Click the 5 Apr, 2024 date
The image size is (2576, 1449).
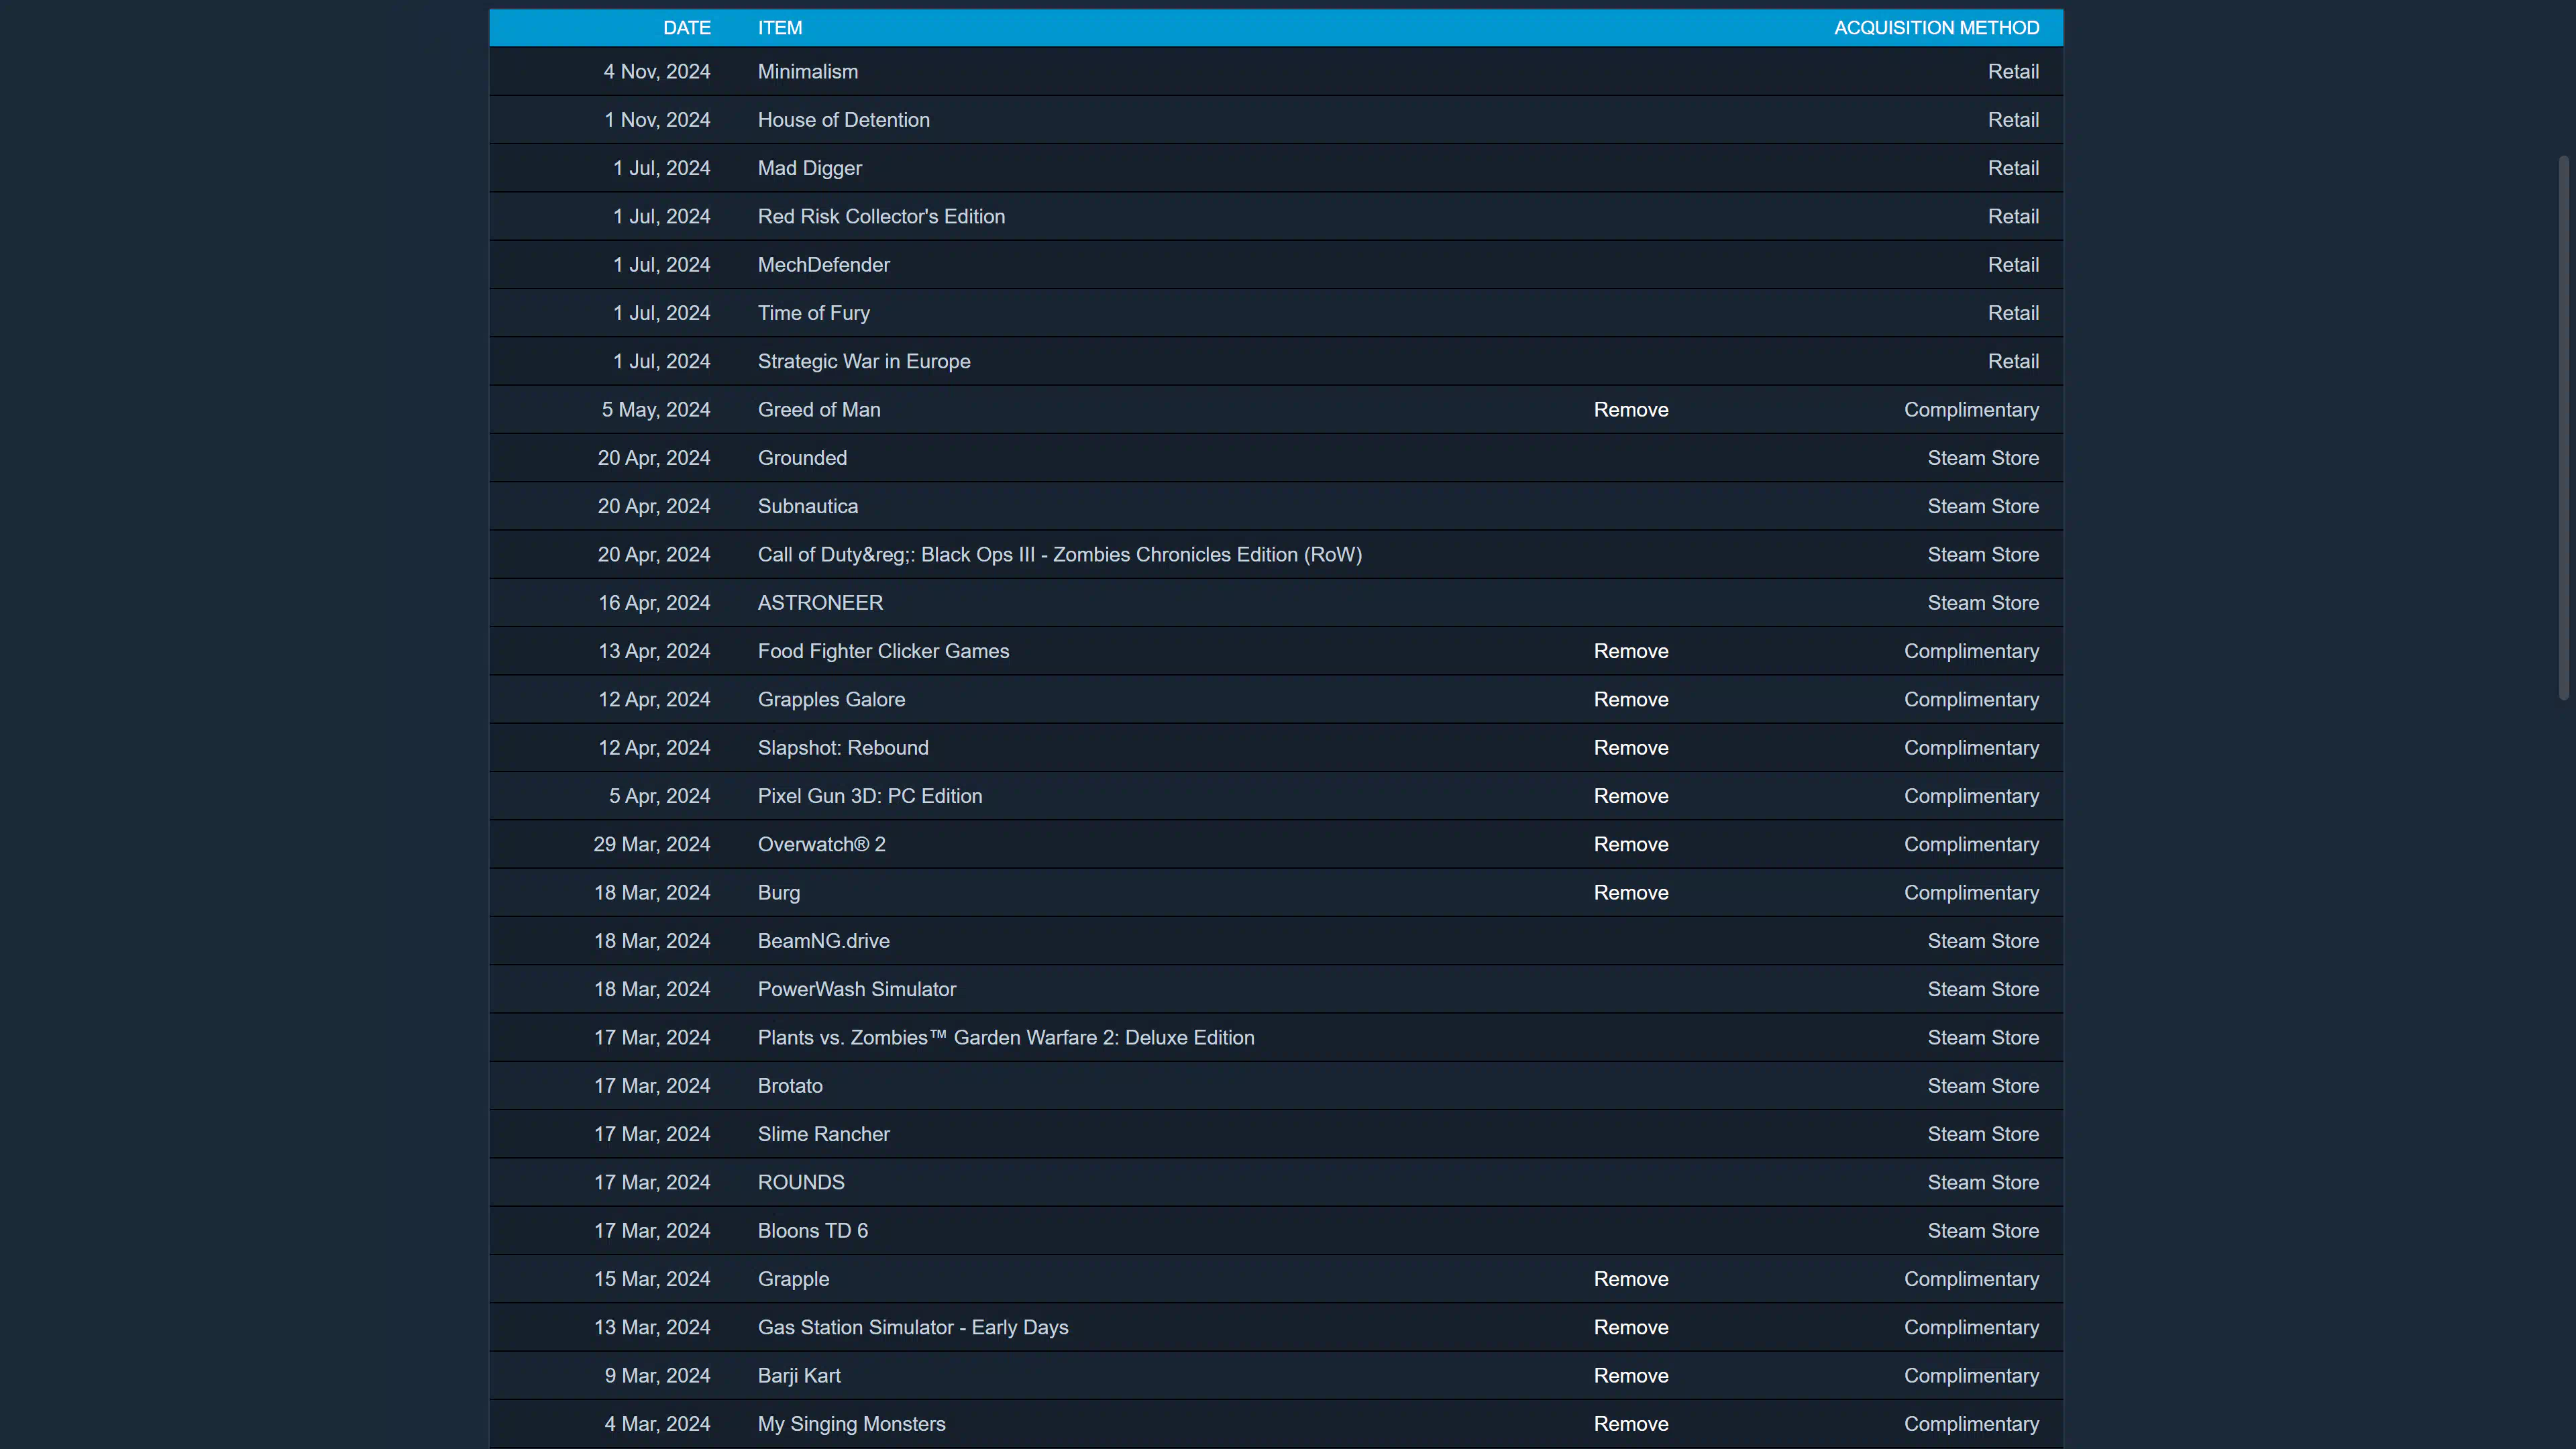click(x=660, y=796)
